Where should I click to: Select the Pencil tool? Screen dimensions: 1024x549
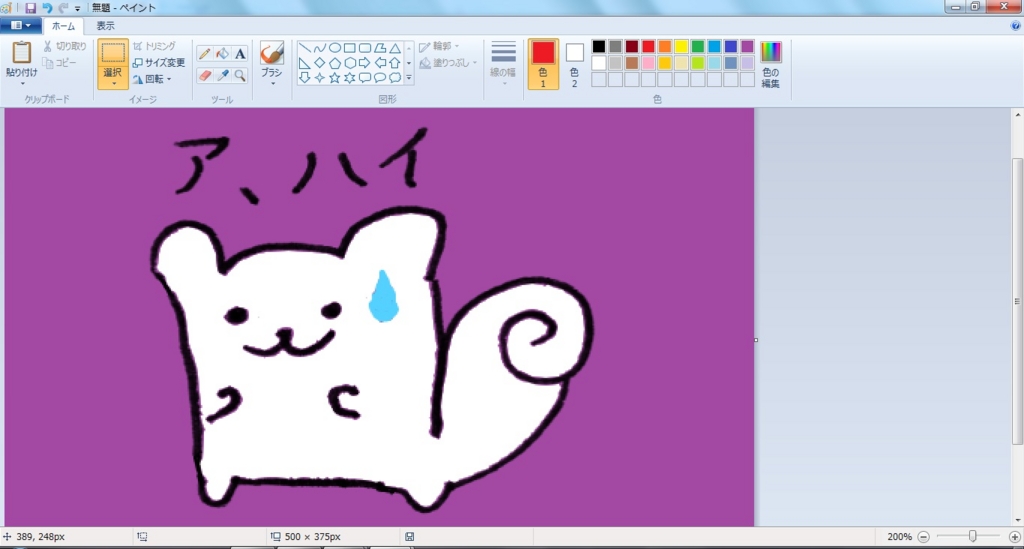[x=204, y=54]
